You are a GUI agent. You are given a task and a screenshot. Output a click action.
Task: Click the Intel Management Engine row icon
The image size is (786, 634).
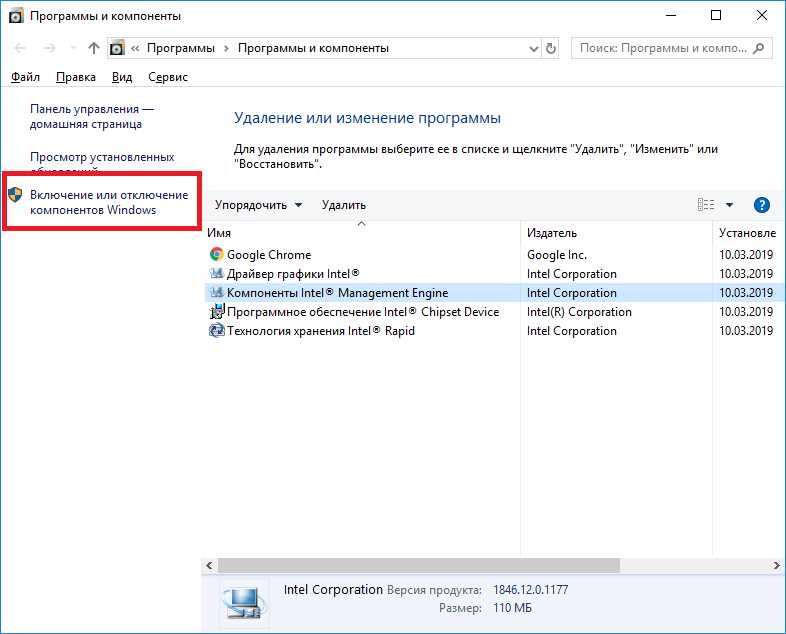point(216,292)
